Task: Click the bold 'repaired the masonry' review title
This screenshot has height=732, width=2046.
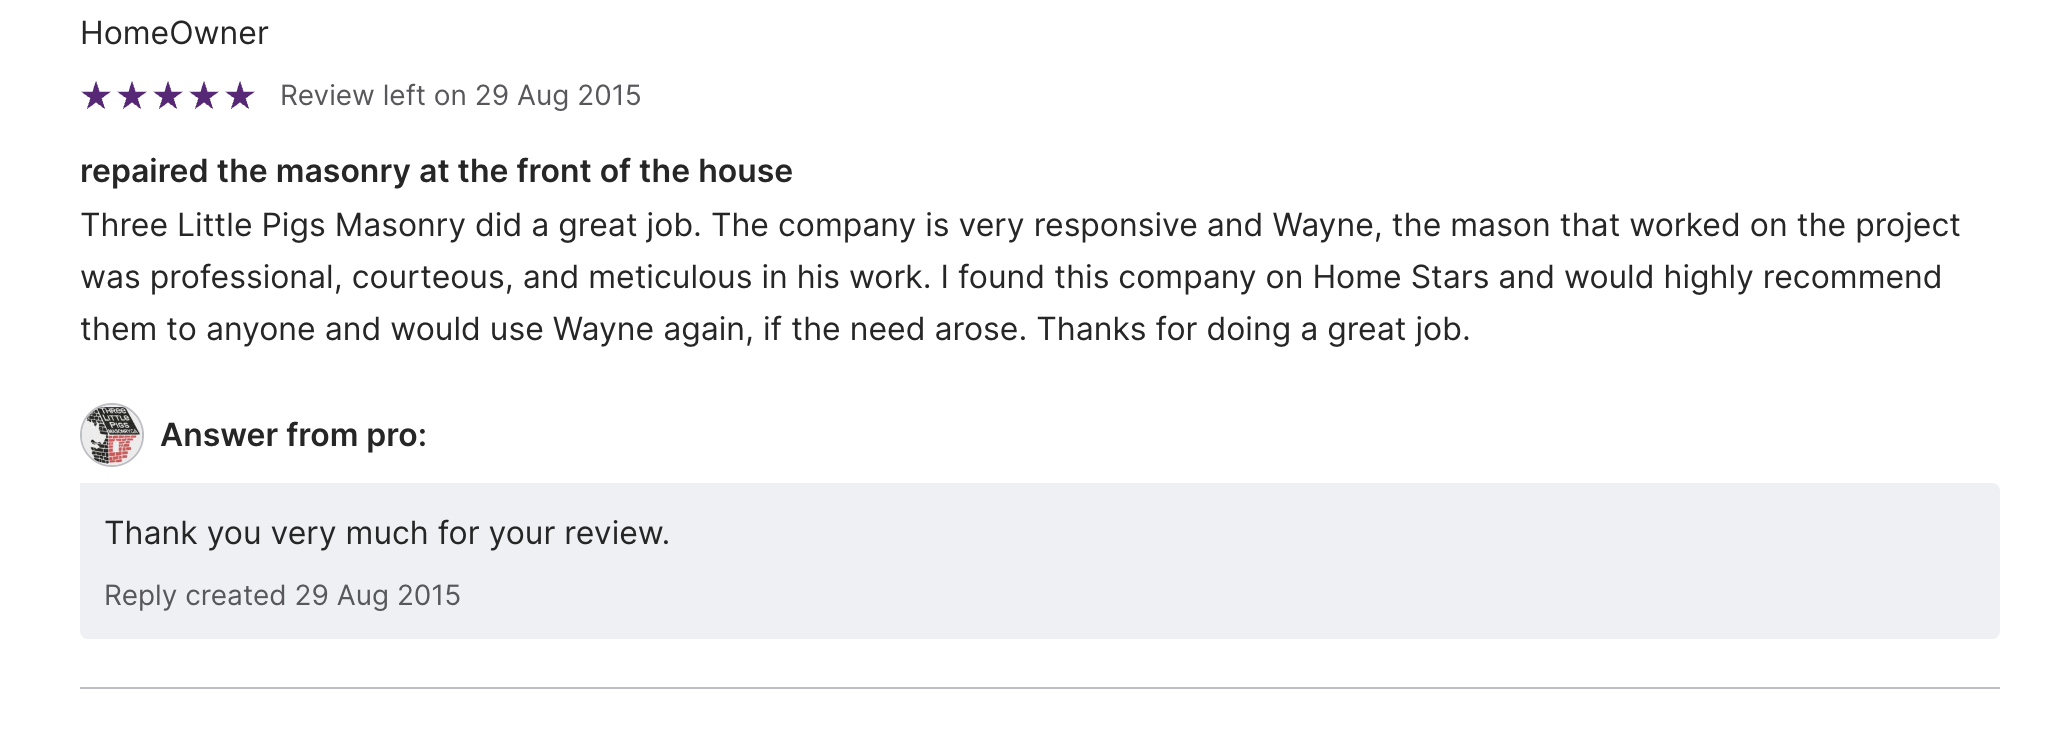Action: tap(436, 172)
